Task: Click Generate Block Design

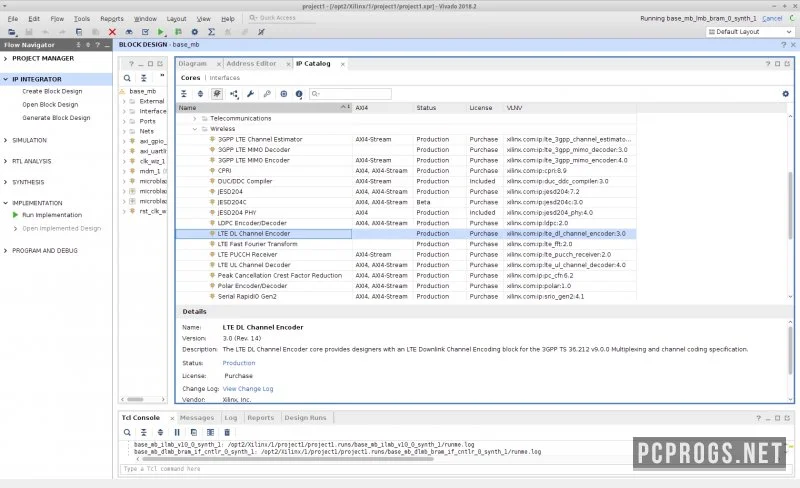Action: [x=56, y=118]
